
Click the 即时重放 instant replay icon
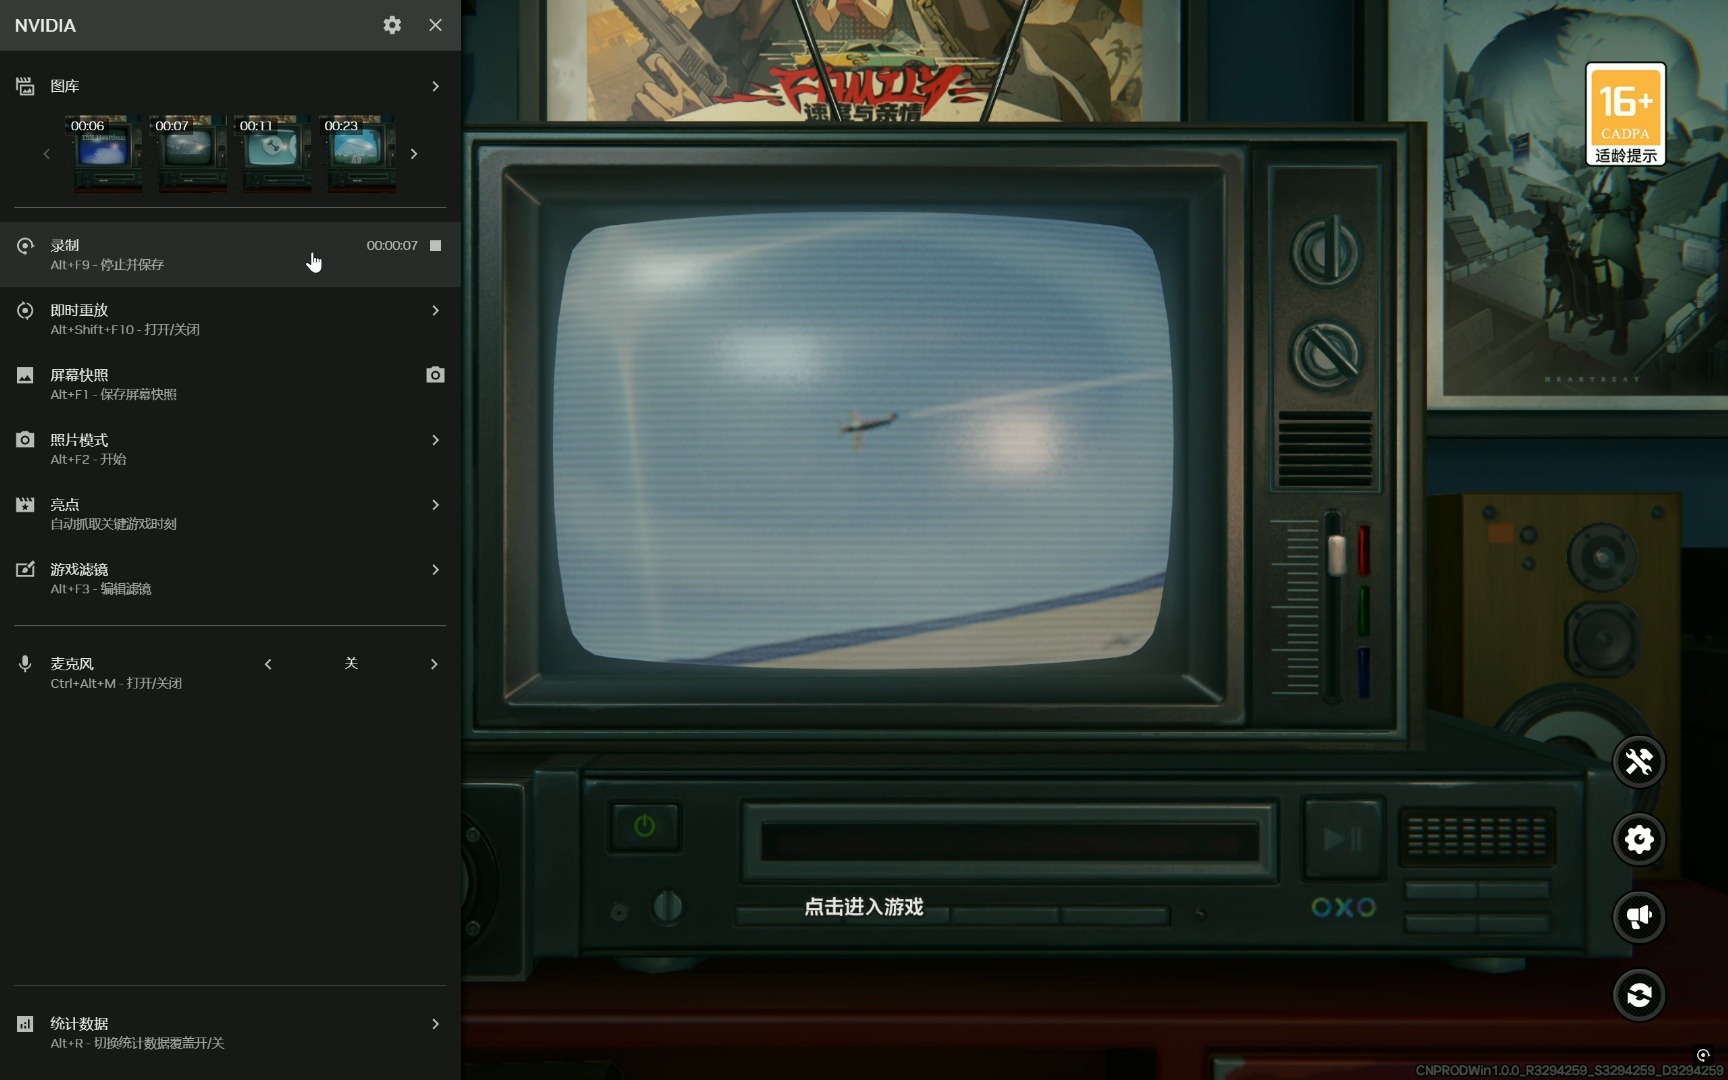coord(25,311)
